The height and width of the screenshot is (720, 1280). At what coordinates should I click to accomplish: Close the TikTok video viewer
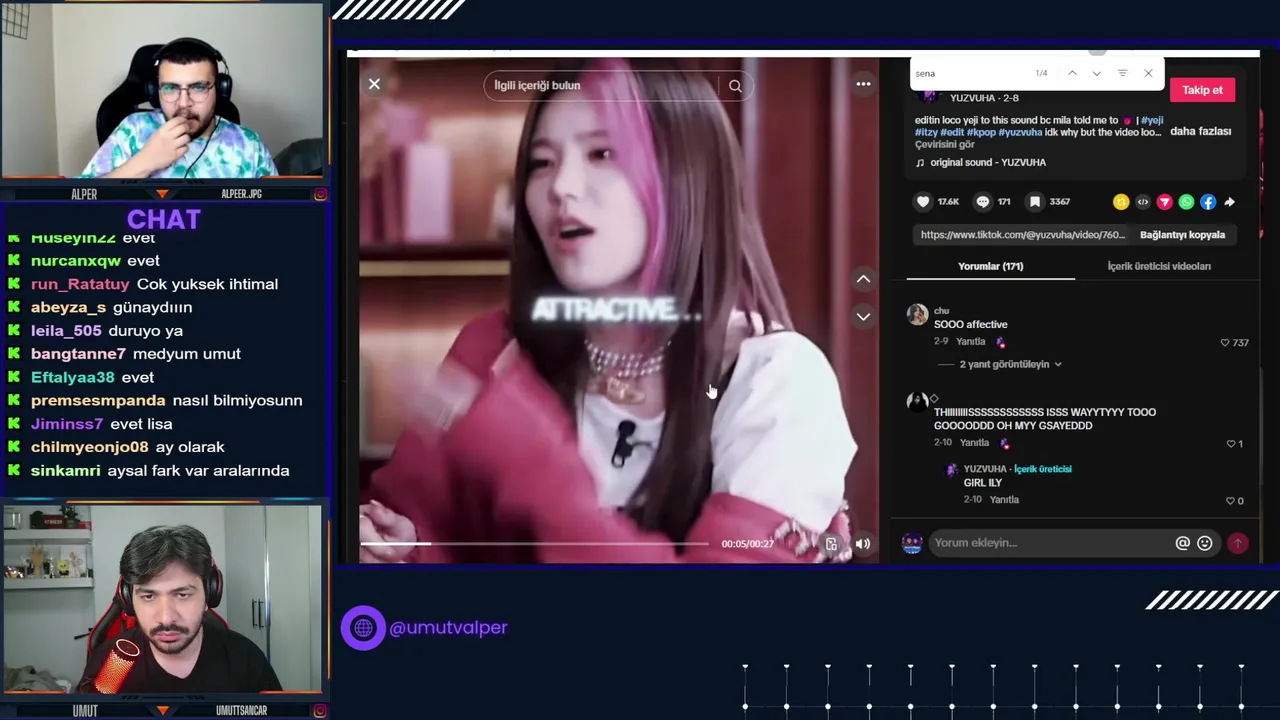tap(374, 84)
